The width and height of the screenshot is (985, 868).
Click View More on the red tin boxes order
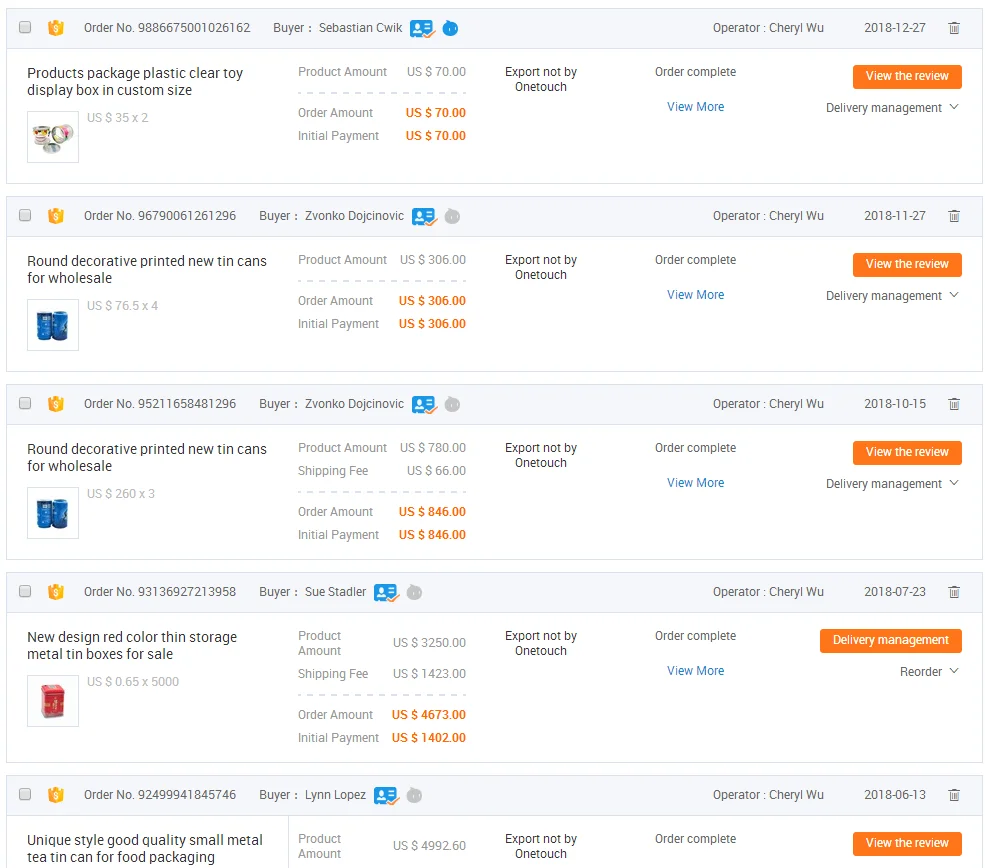click(x=695, y=671)
